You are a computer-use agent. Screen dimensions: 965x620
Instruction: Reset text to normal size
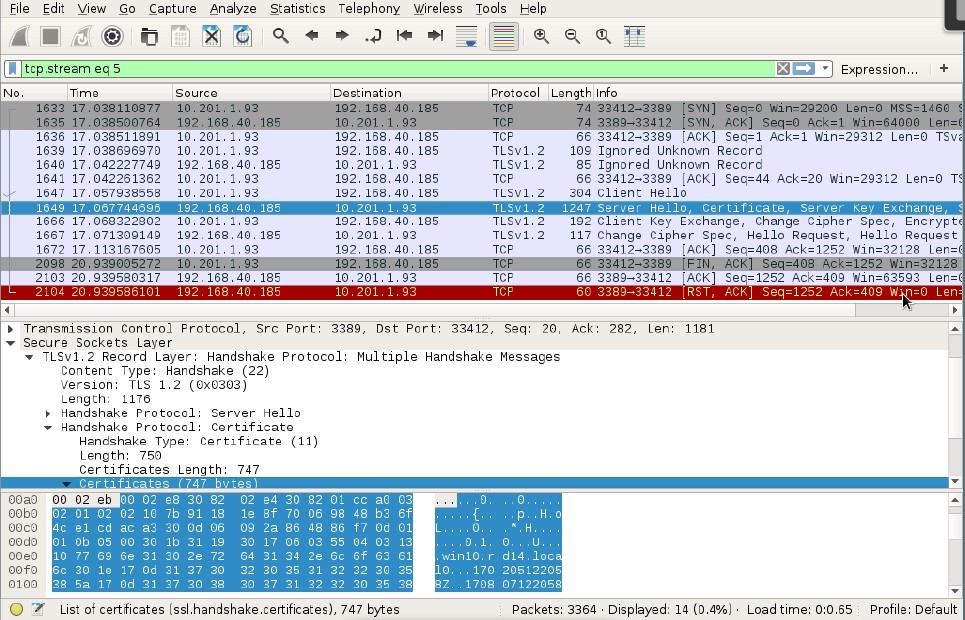pos(603,36)
